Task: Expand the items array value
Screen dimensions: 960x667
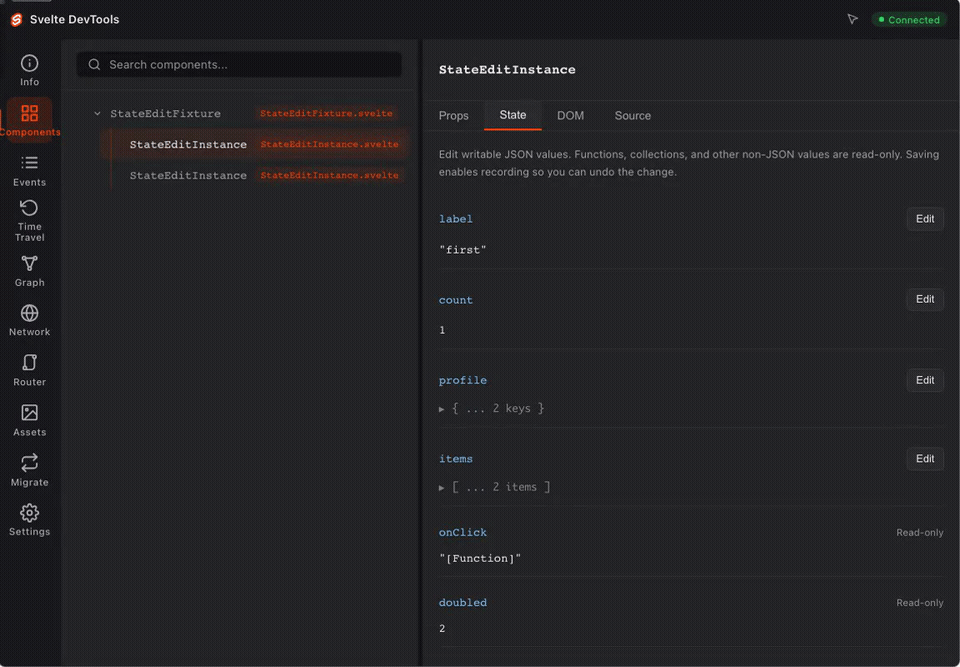Action: tap(441, 488)
